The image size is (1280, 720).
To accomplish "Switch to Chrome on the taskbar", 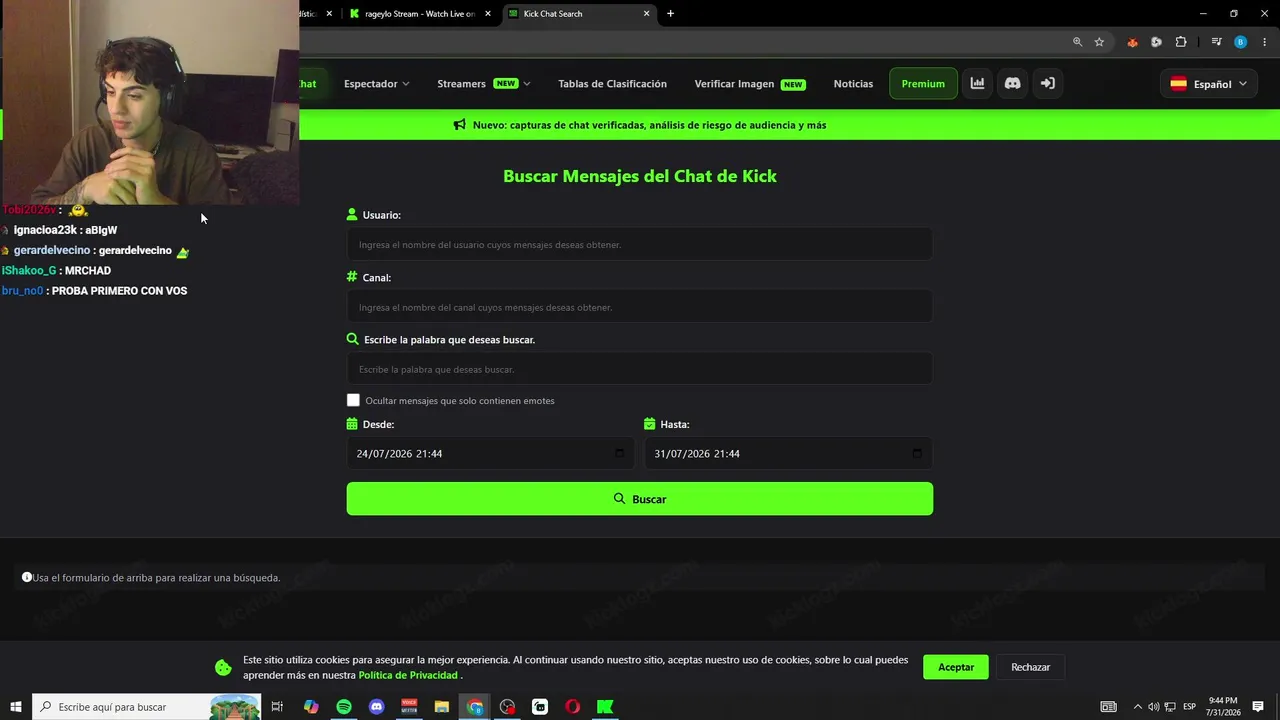I will [x=475, y=707].
